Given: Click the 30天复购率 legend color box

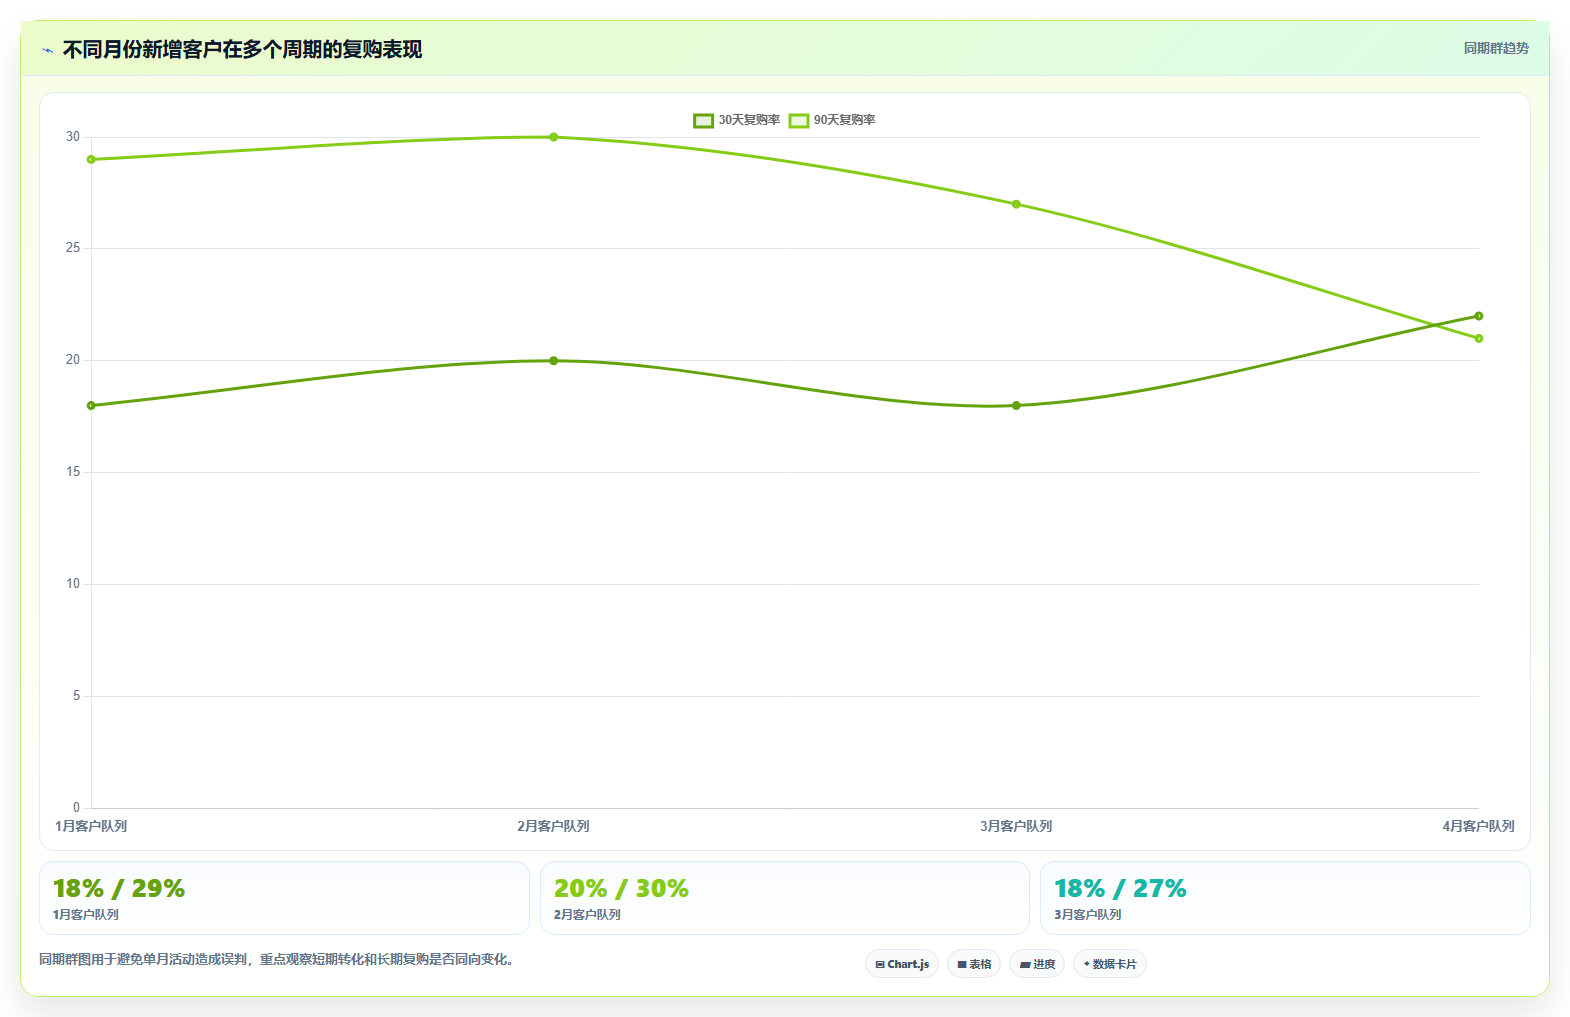Looking at the screenshot, I should tap(704, 120).
